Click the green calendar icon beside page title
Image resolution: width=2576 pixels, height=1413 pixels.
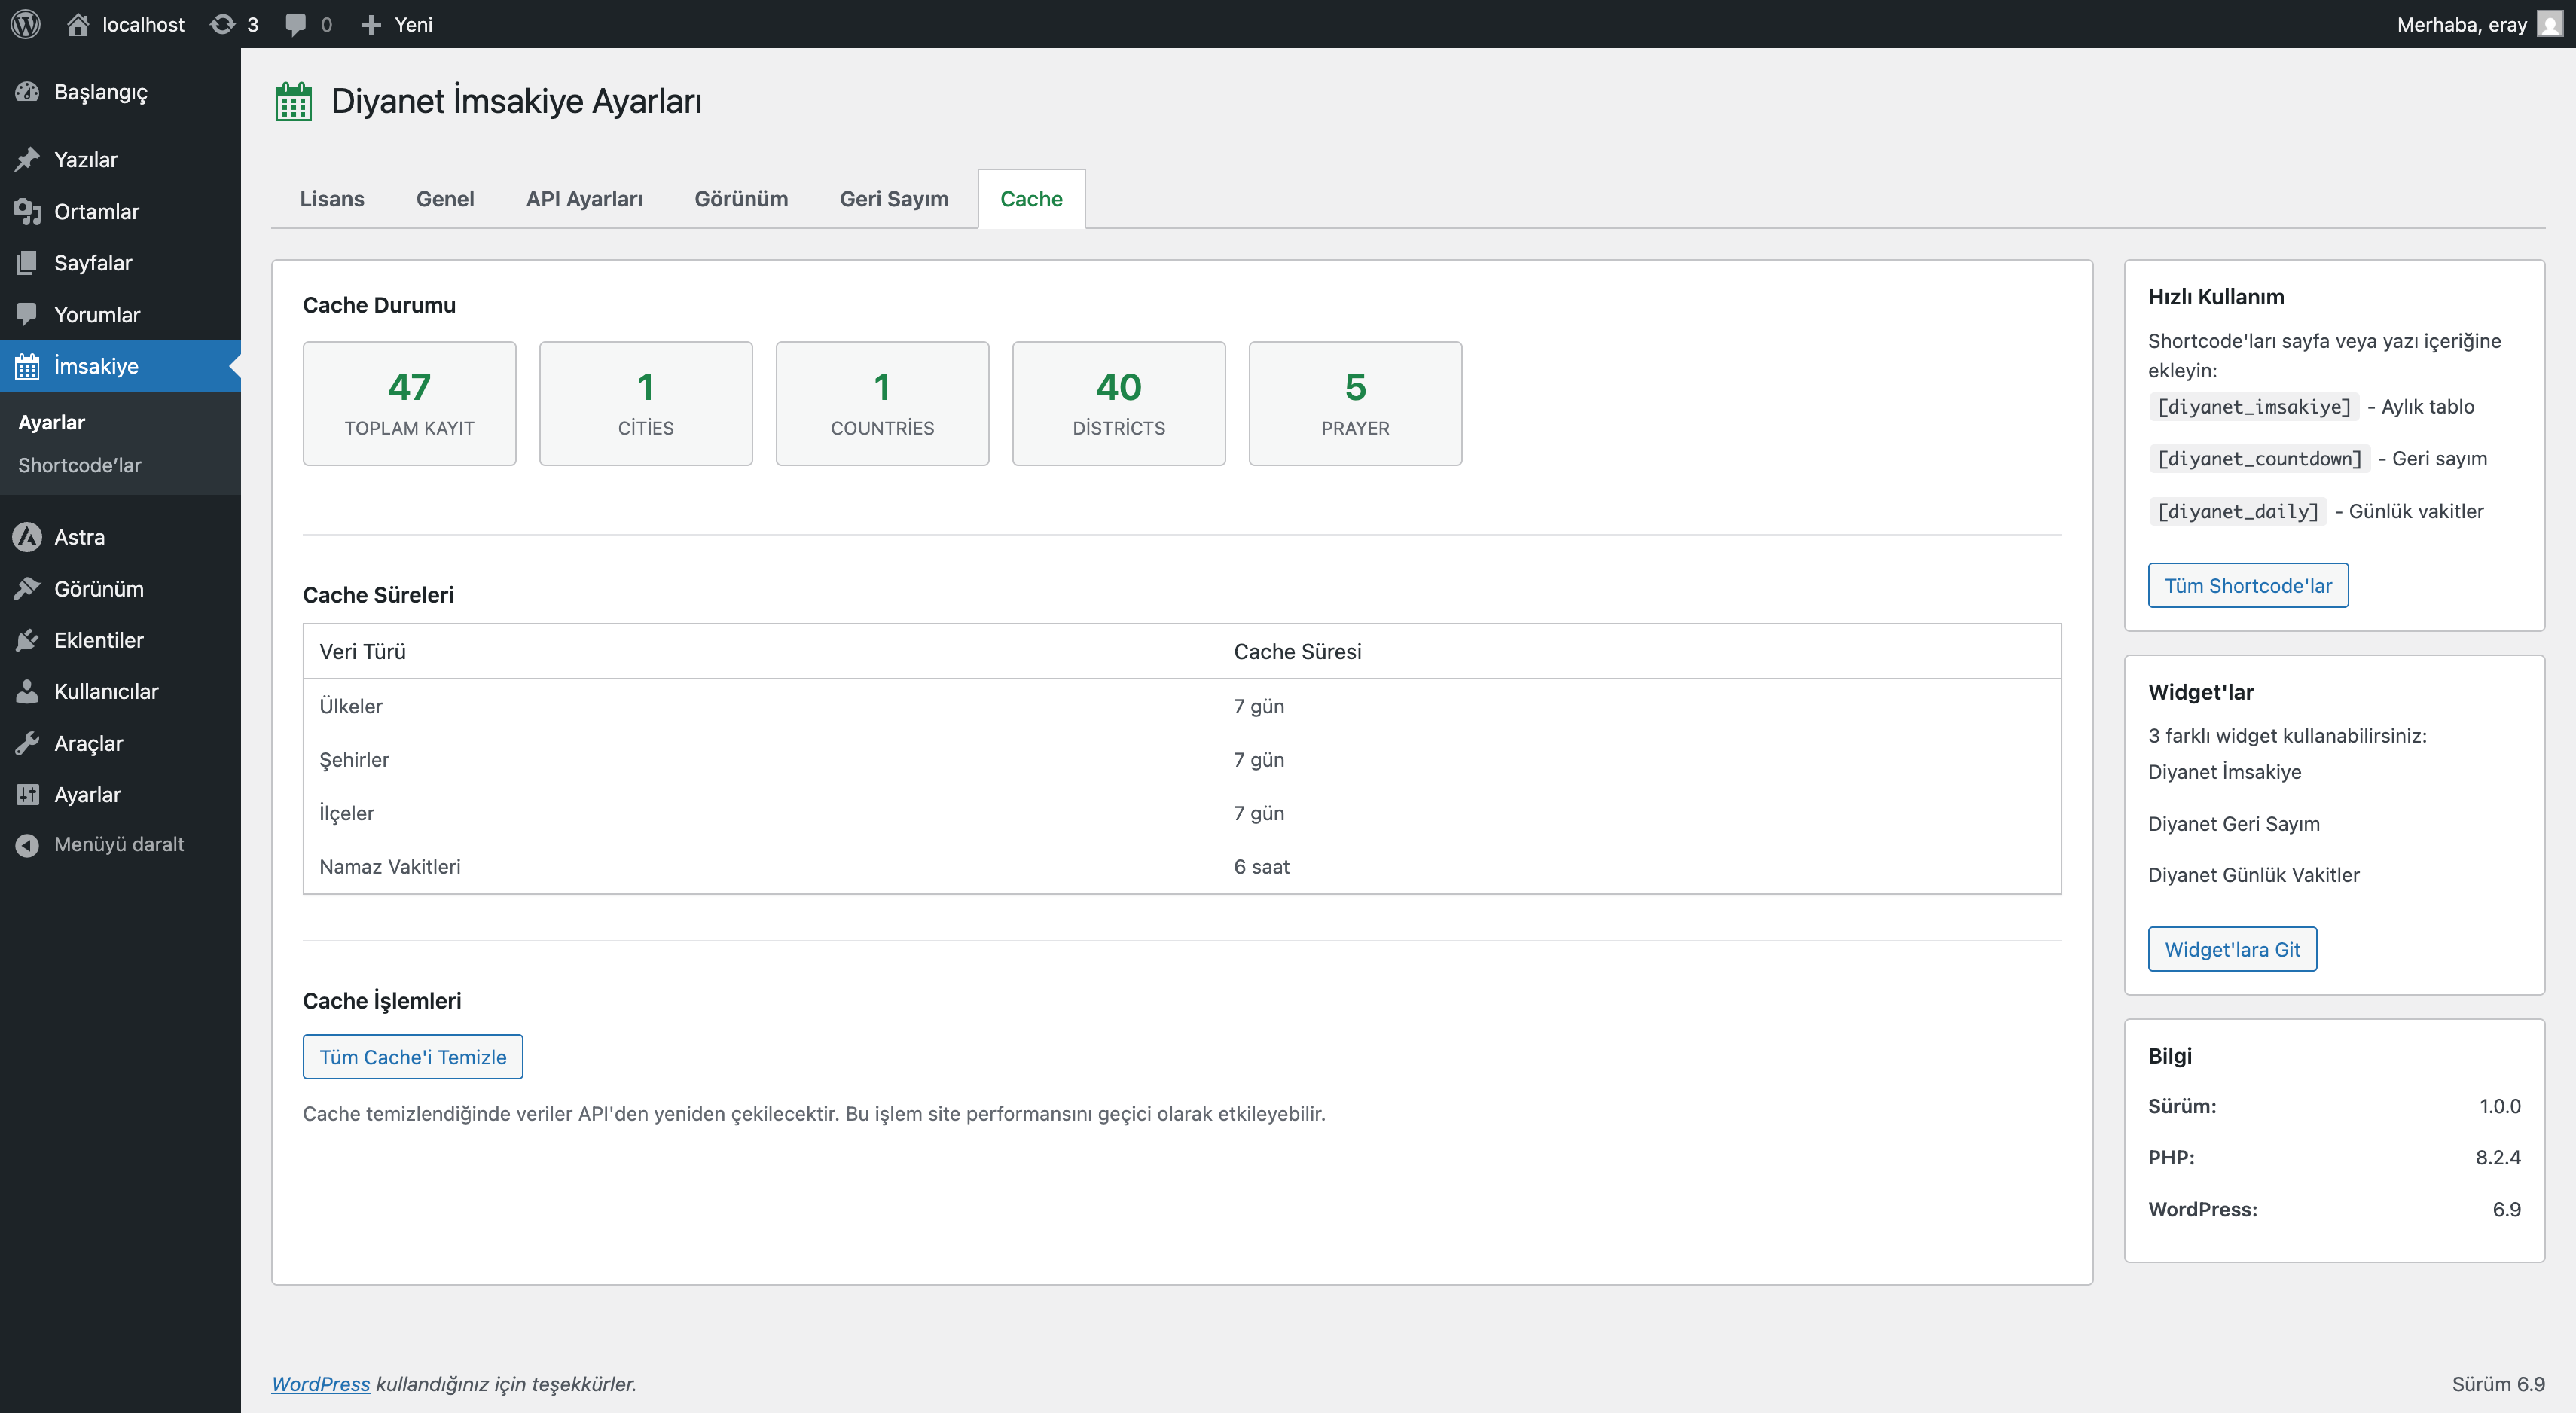tap(293, 102)
